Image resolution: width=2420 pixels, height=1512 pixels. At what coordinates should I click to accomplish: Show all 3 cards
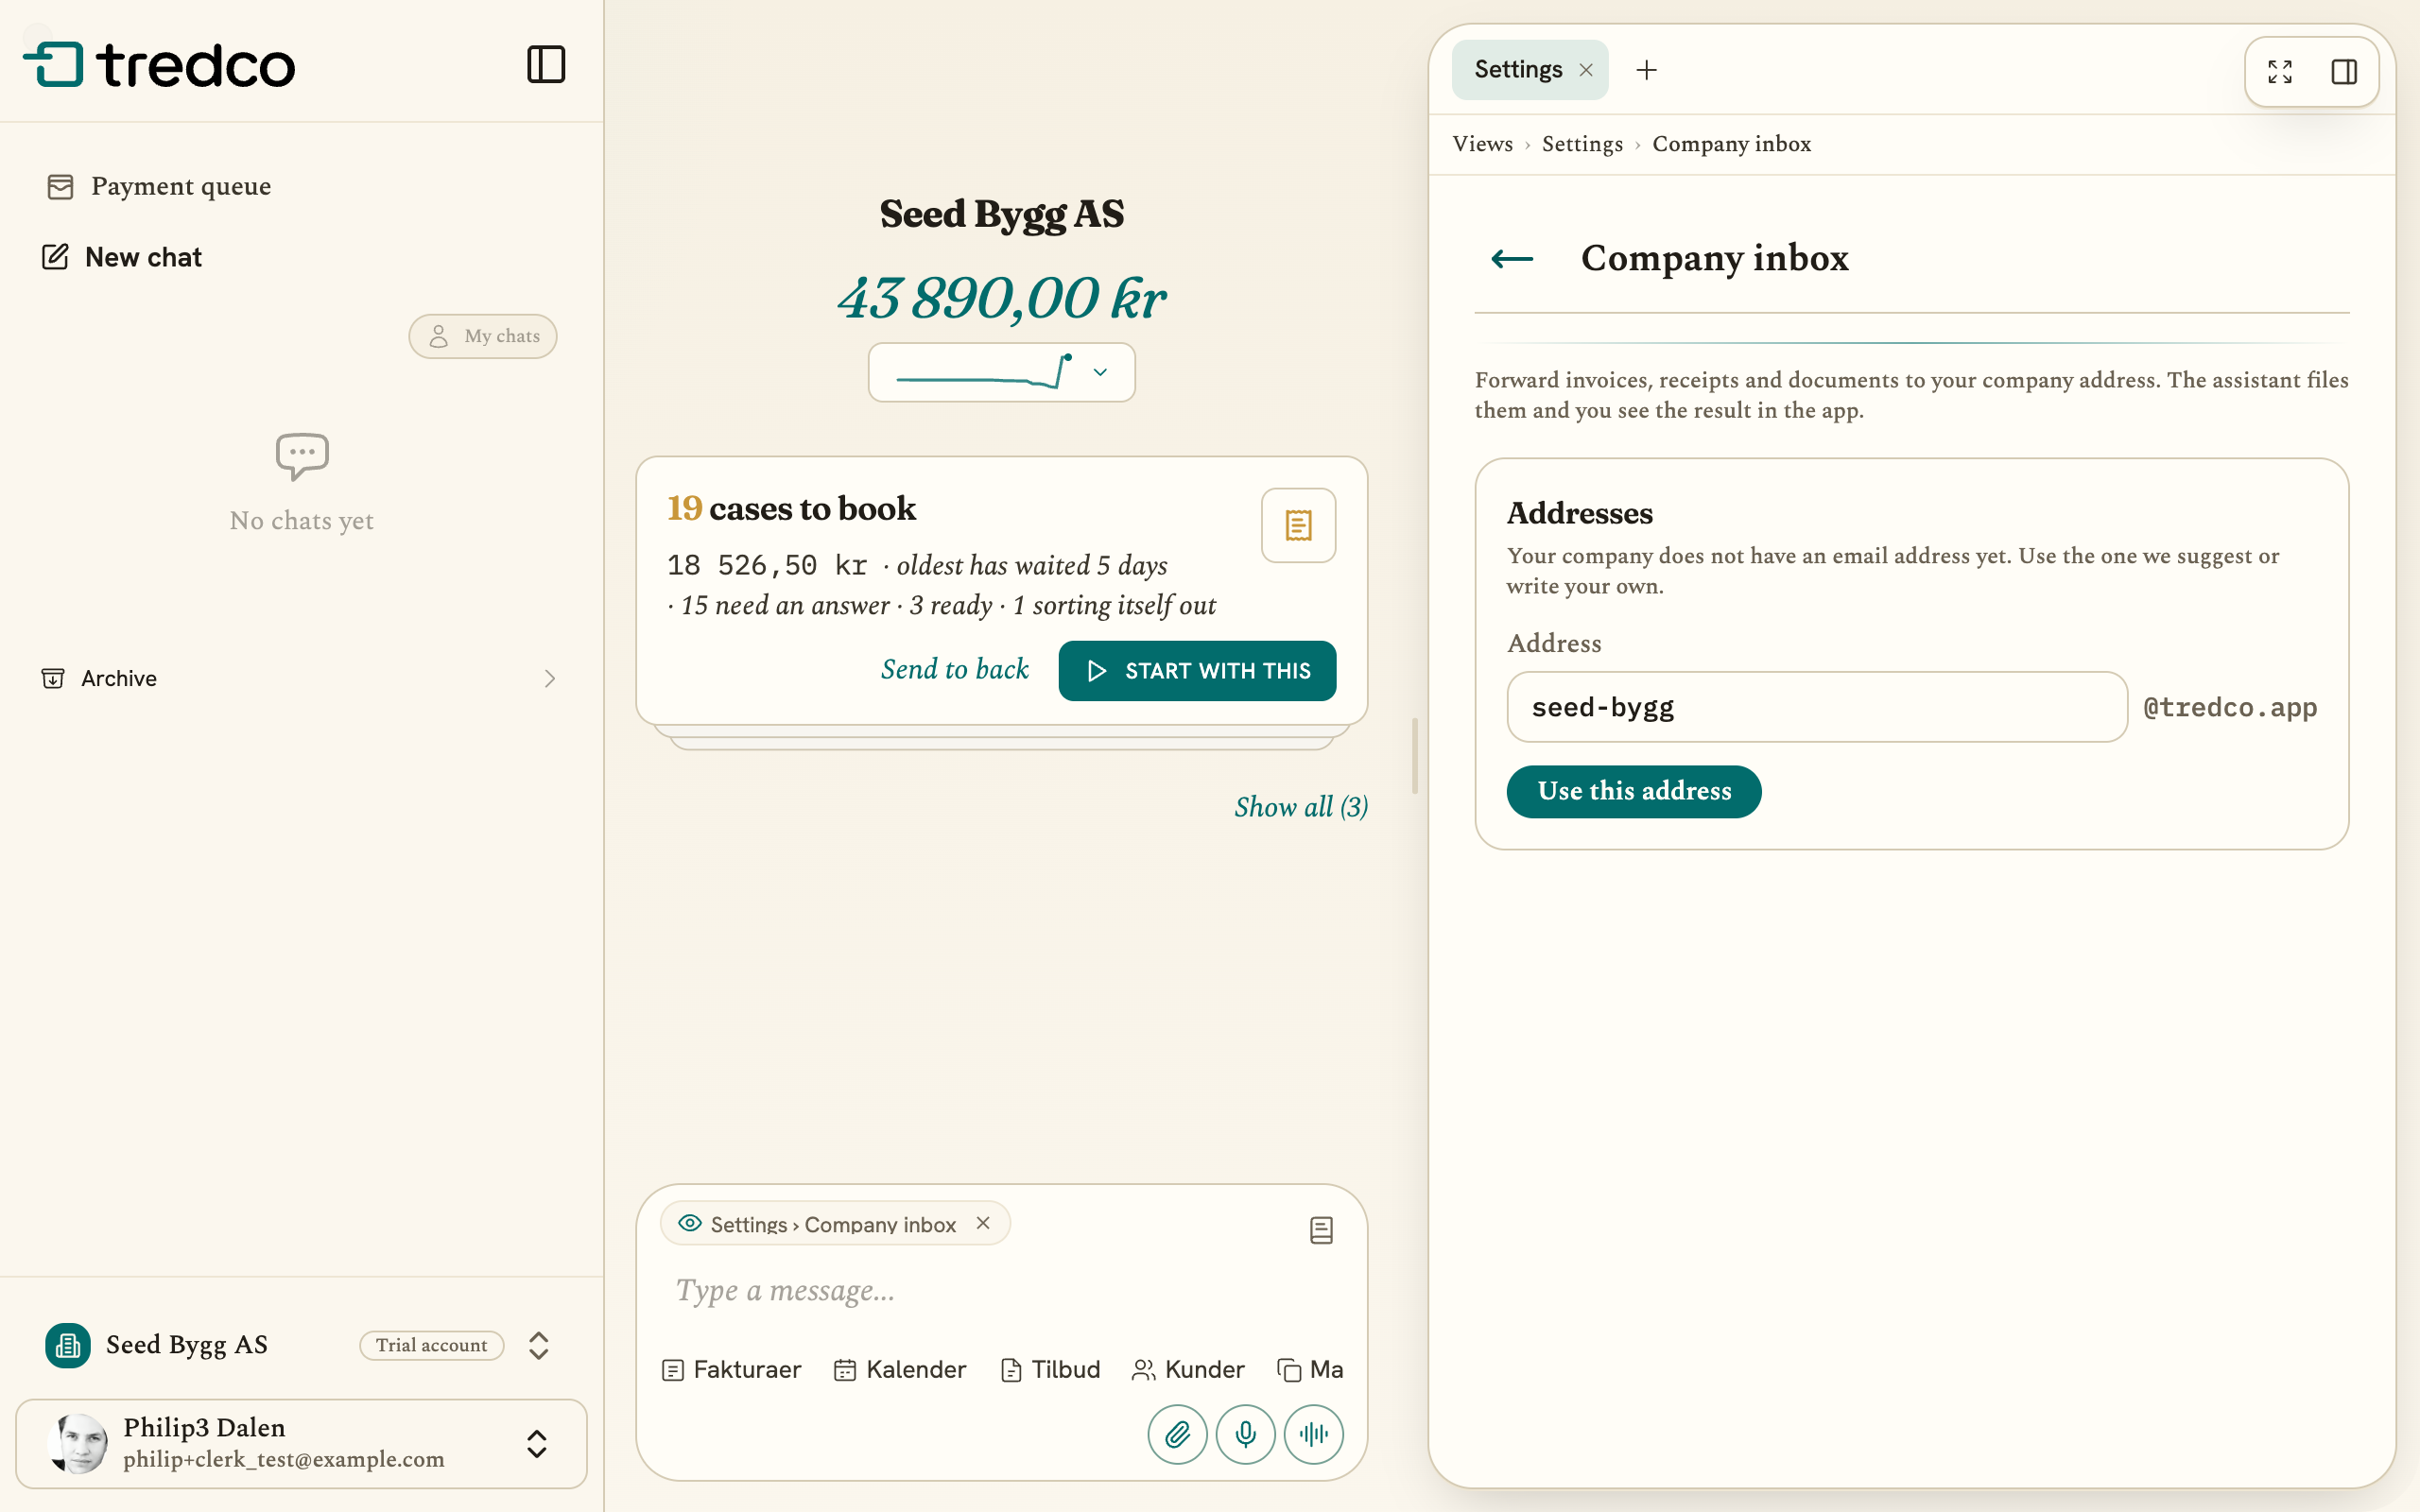pyautogui.click(x=1301, y=807)
